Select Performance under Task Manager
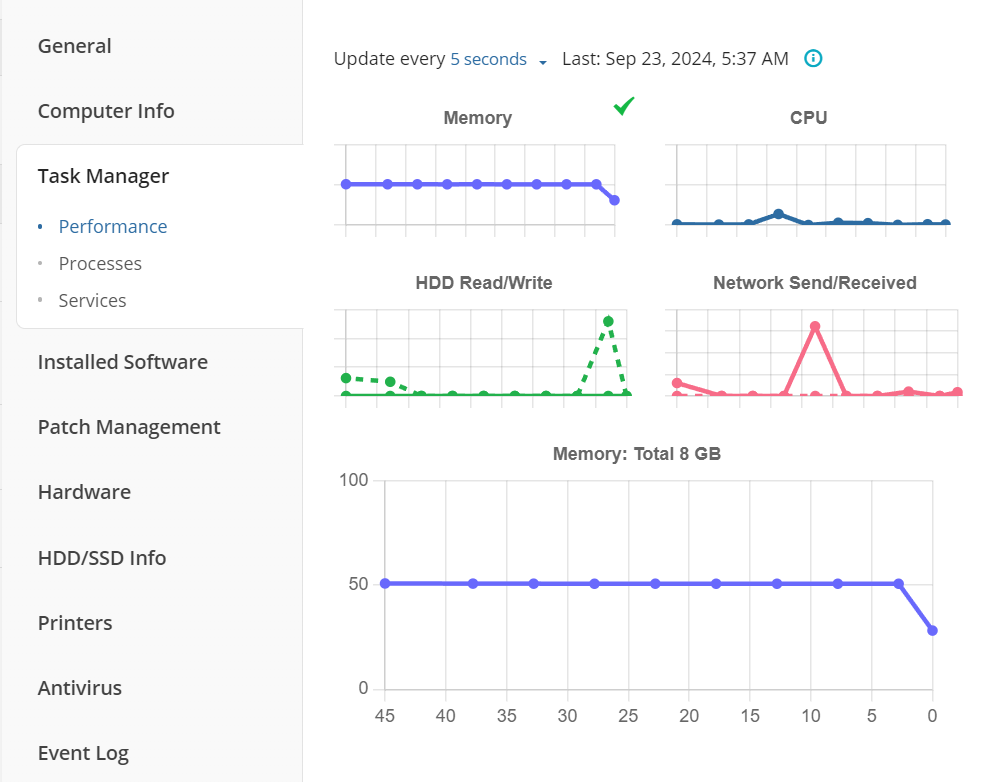The width and height of the screenshot is (992, 782). (113, 226)
